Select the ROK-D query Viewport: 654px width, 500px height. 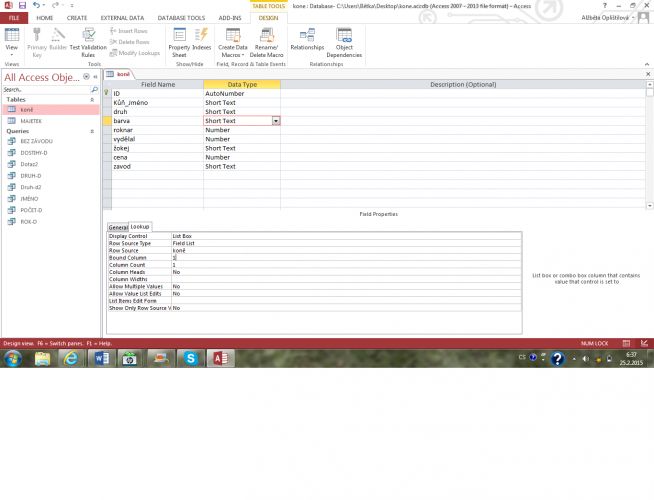pos(51,222)
